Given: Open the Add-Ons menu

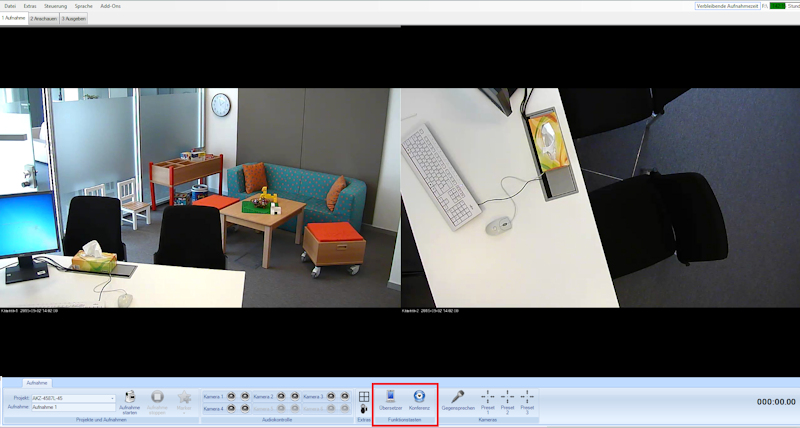Looking at the screenshot, I should tap(111, 6).
